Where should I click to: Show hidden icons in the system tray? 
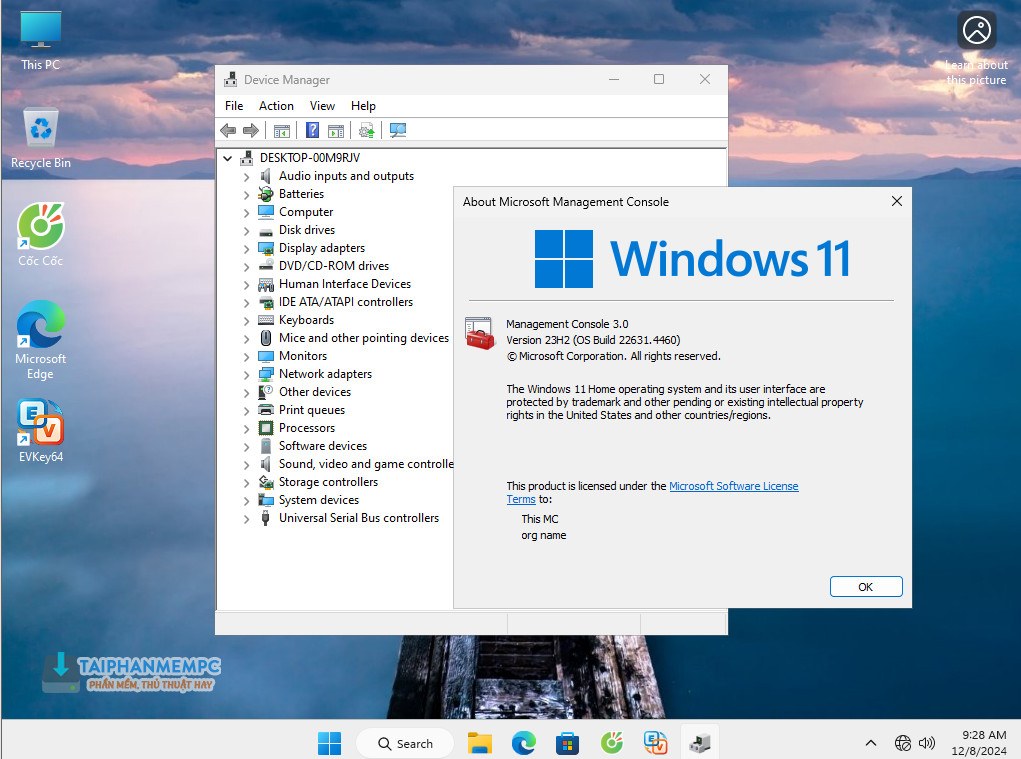point(871,743)
